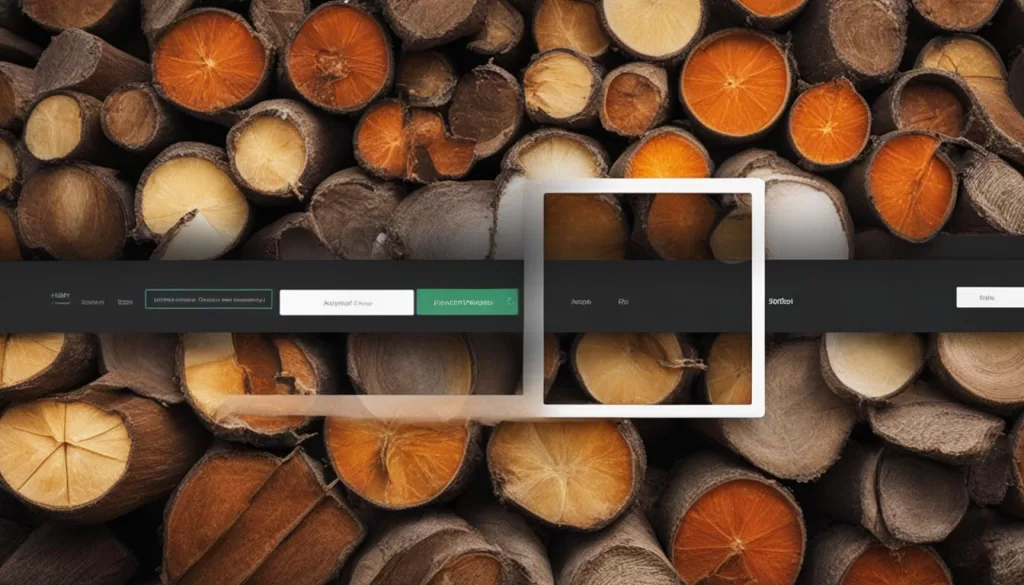Focus the green-outlined search field
The image size is (1024, 585).
208,299
